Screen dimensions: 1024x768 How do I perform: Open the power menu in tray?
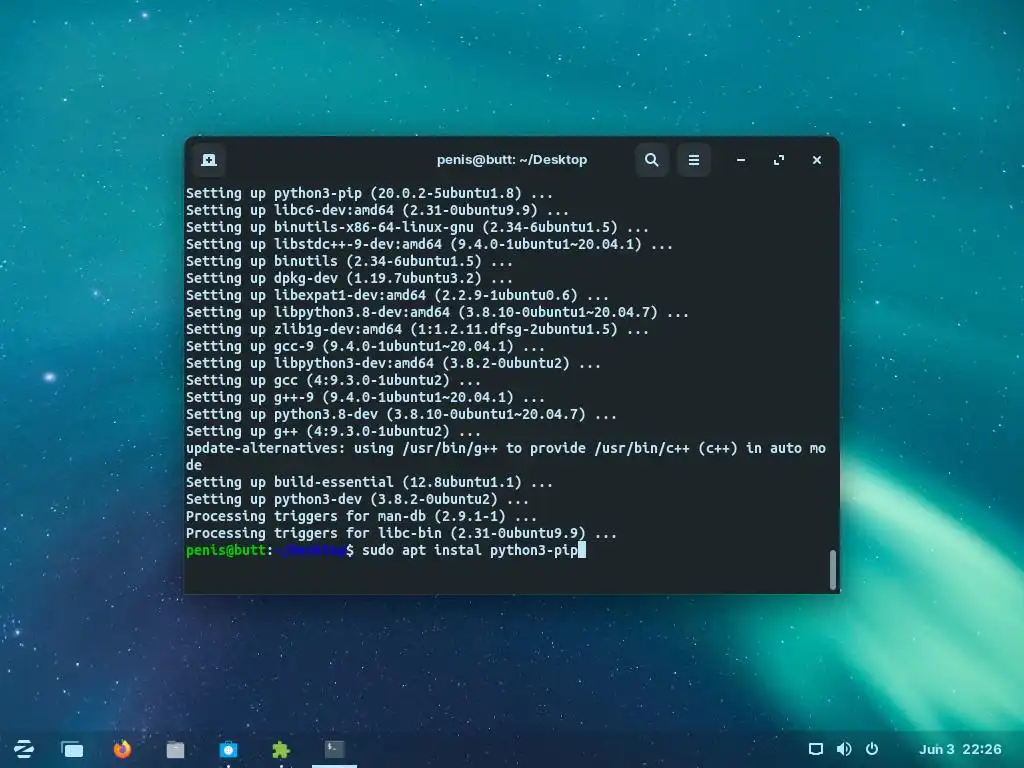[x=872, y=749]
